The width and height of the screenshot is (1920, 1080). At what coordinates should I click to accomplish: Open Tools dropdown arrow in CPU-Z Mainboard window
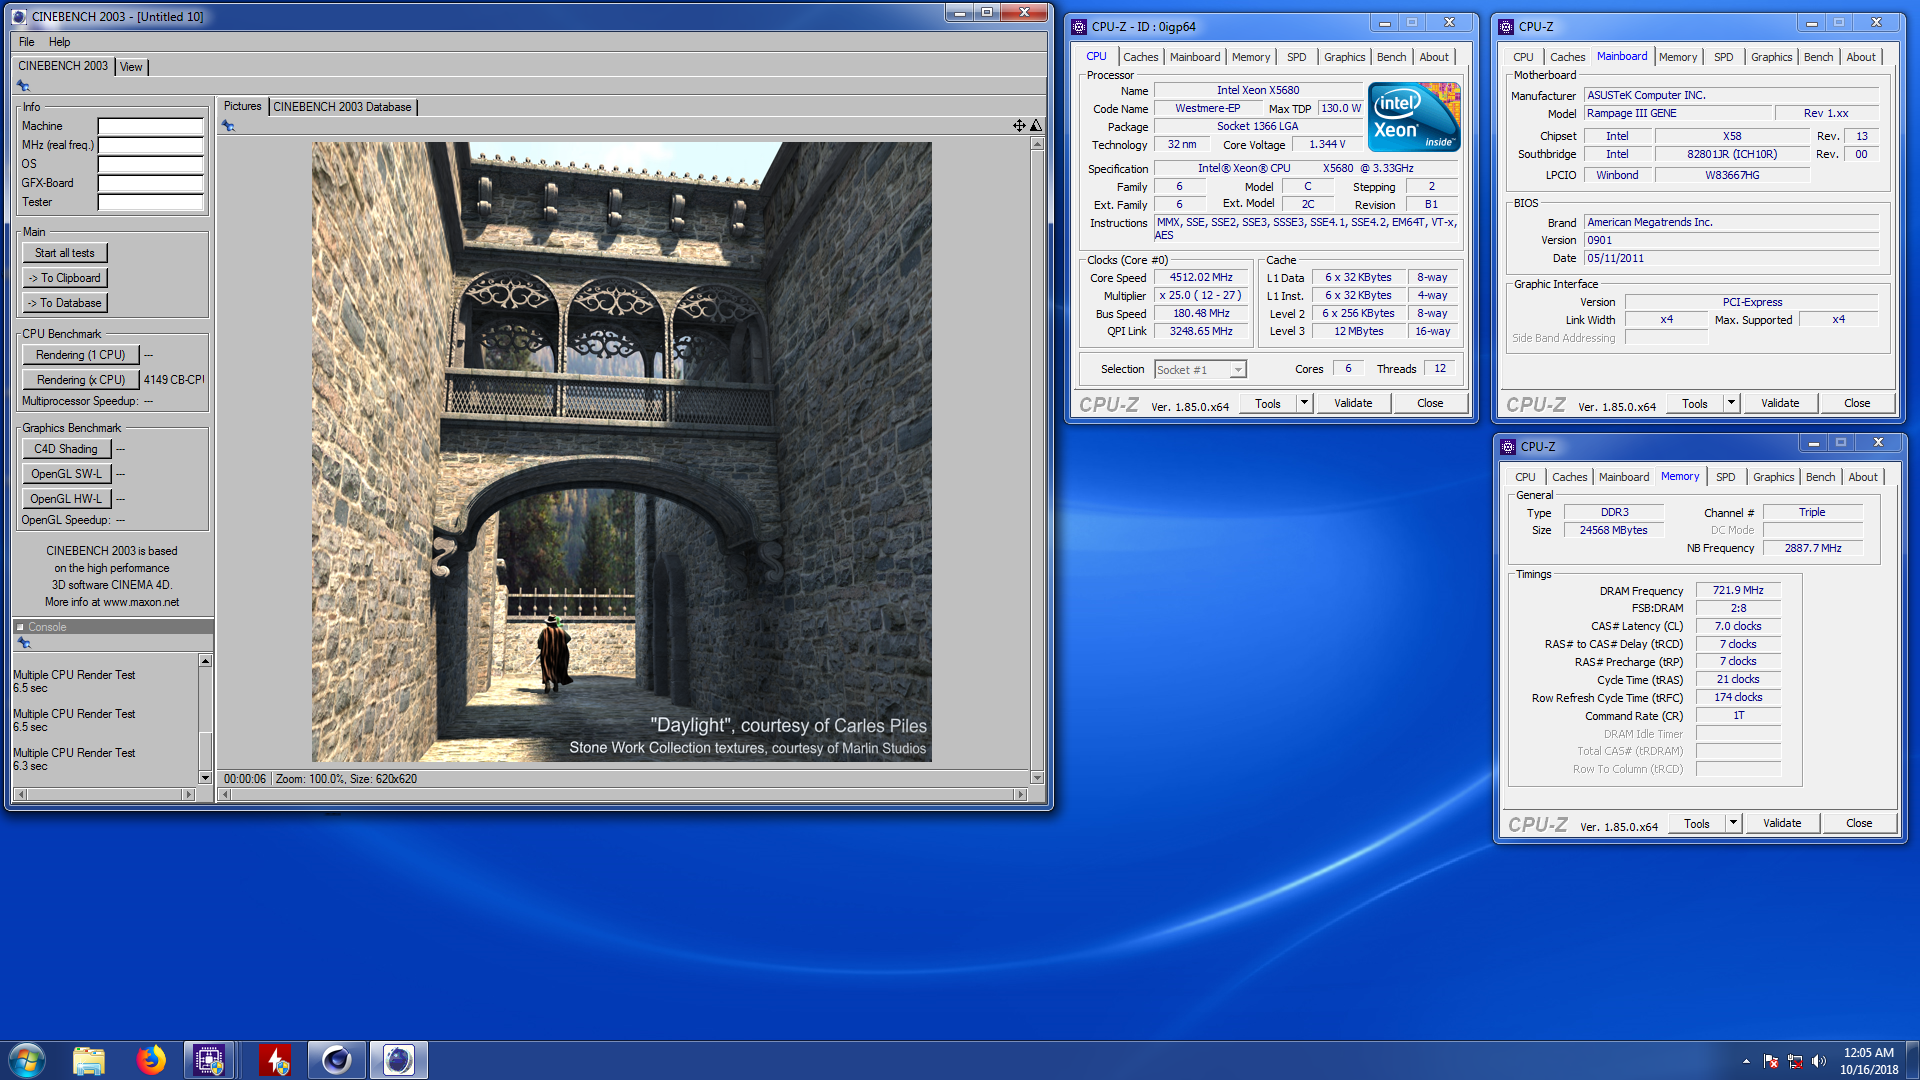(1731, 403)
